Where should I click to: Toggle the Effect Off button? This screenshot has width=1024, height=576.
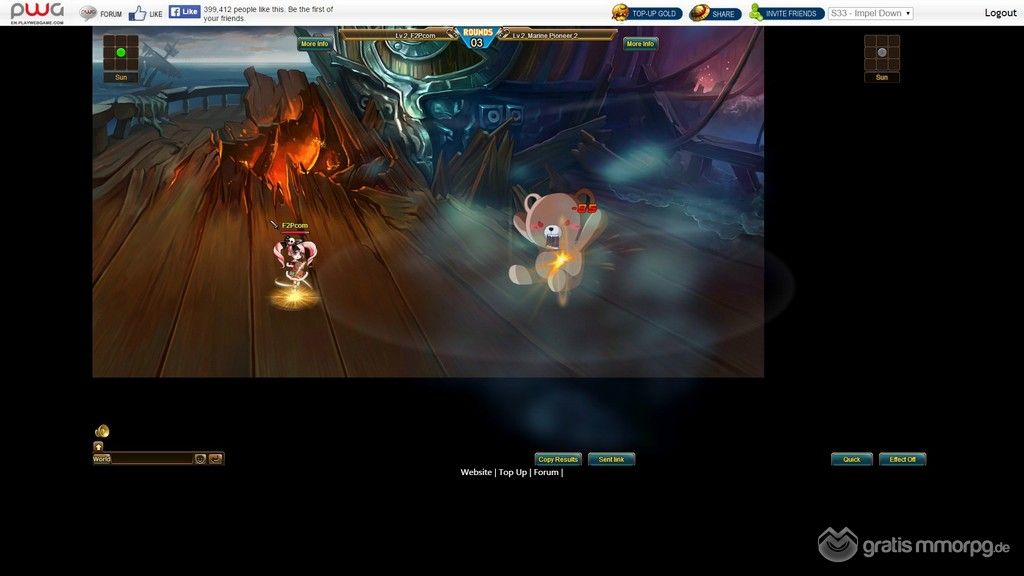(x=902, y=460)
